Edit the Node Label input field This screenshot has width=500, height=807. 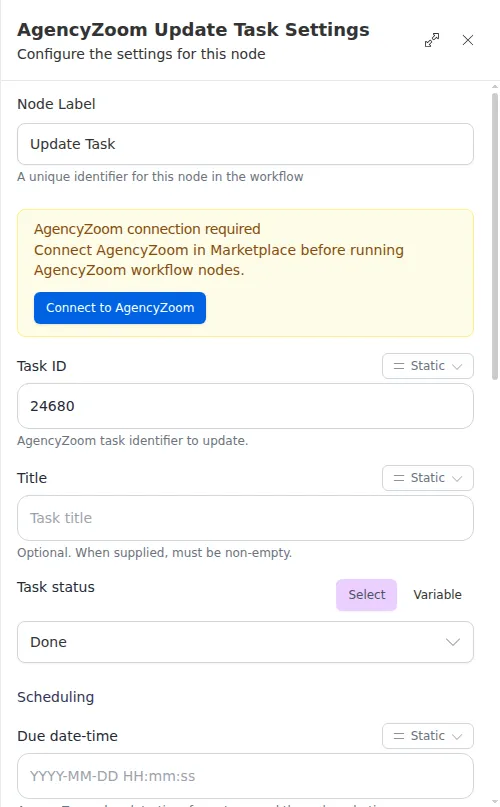pyautogui.click(x=245, y=144)
